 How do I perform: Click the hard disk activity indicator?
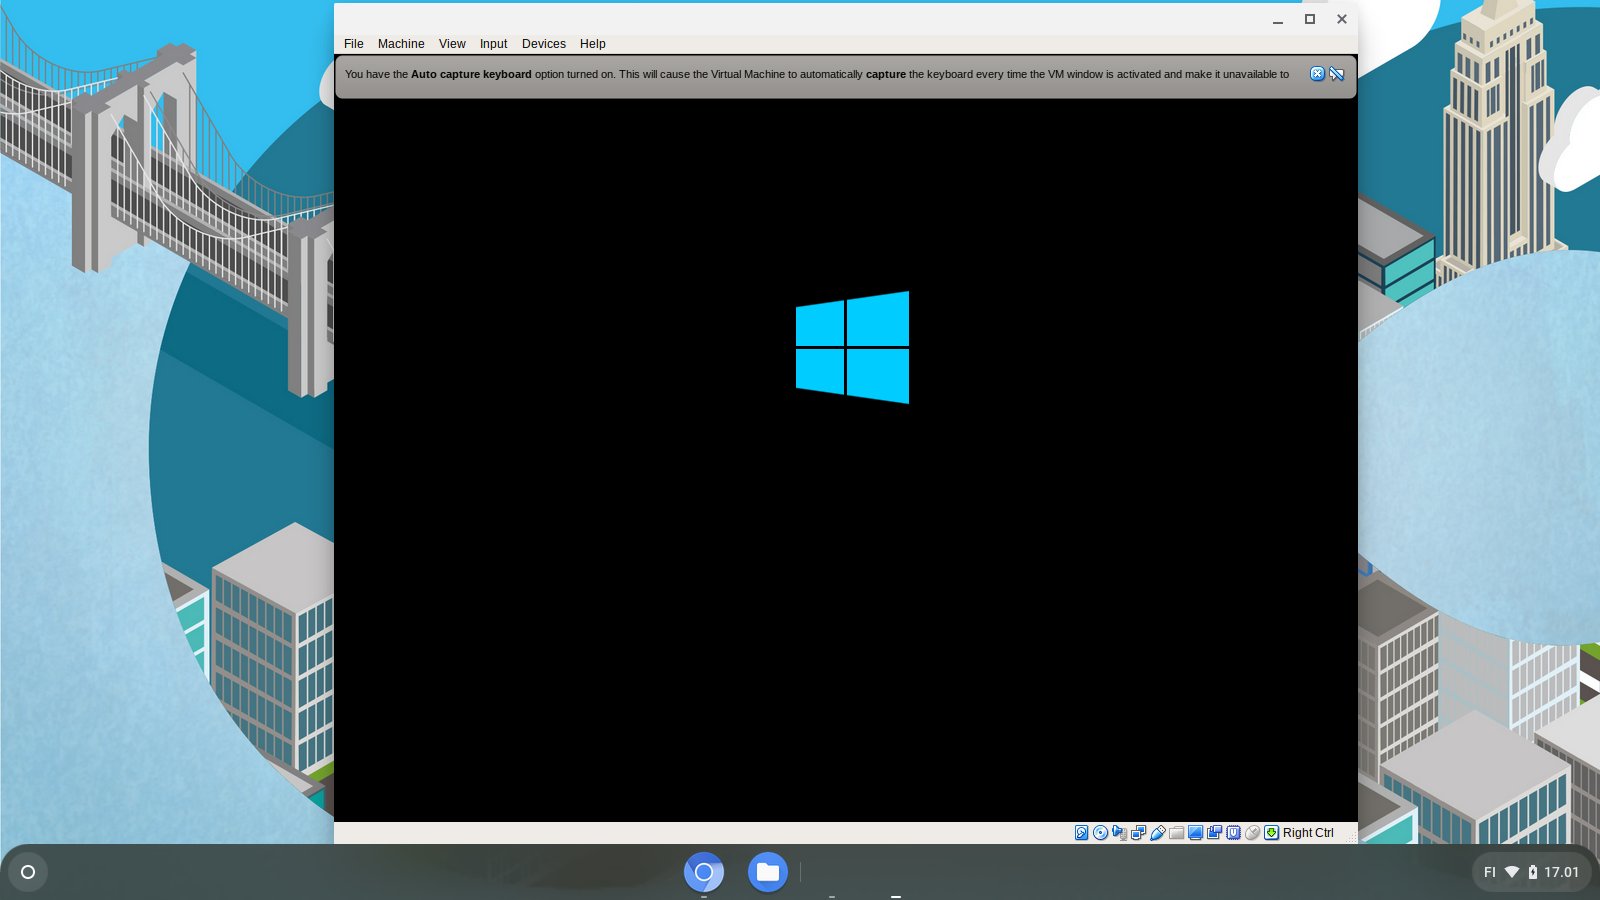pyautogui.click(x=1082, y=832)
